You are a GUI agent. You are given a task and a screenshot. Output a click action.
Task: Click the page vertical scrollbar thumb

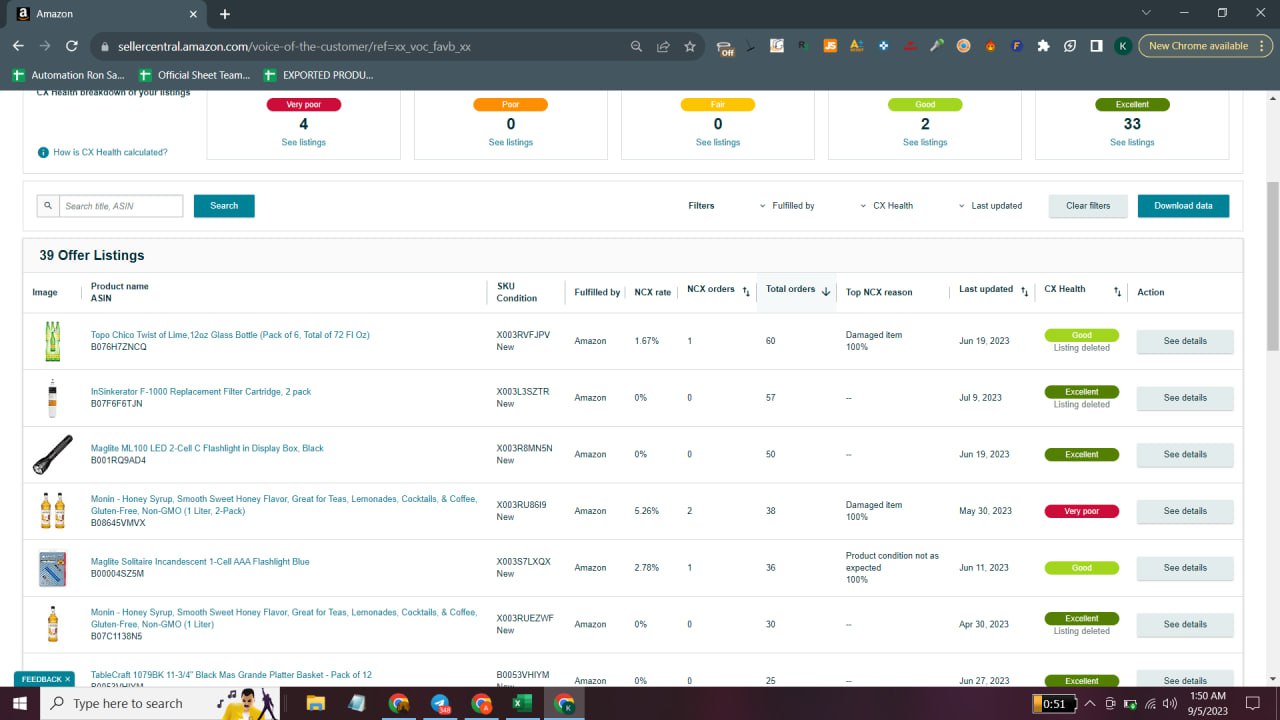click(x=1273, y=265)
